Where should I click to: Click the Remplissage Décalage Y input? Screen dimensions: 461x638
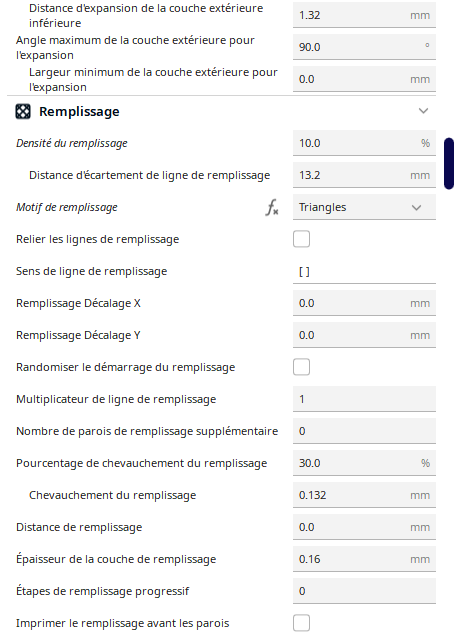(x=364, y=335)
